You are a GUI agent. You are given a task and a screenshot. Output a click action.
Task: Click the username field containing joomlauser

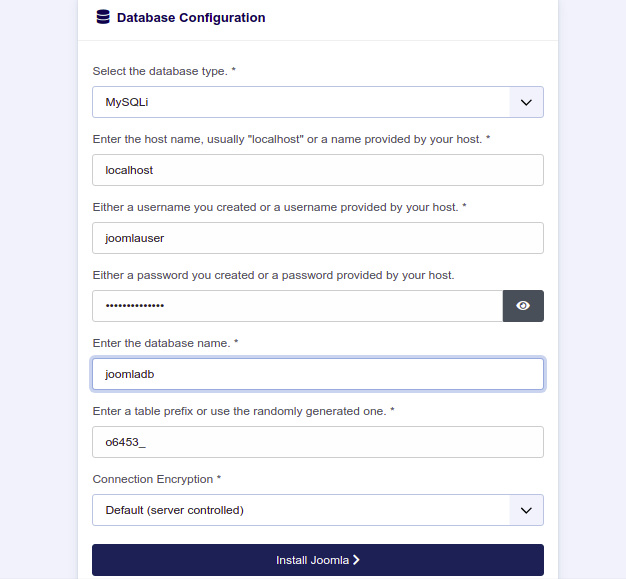tap(317, 238)
